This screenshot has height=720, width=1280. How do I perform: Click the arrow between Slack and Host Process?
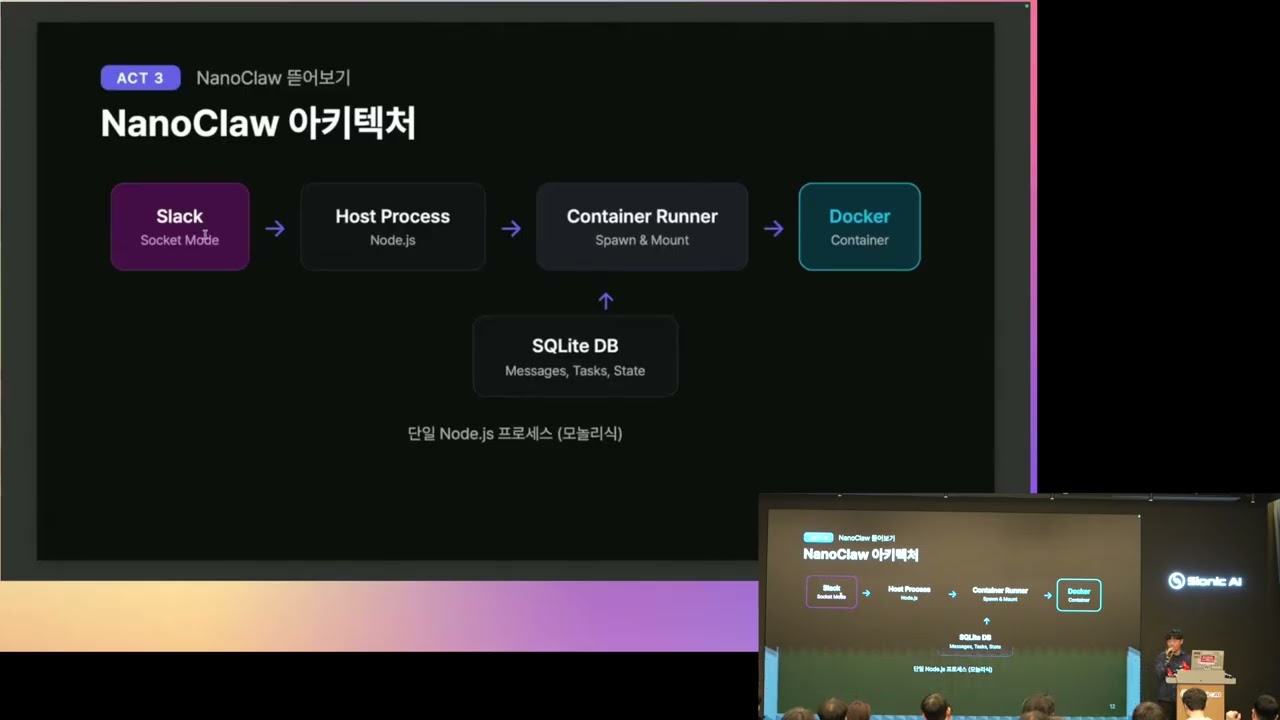[x=275, y=229]
